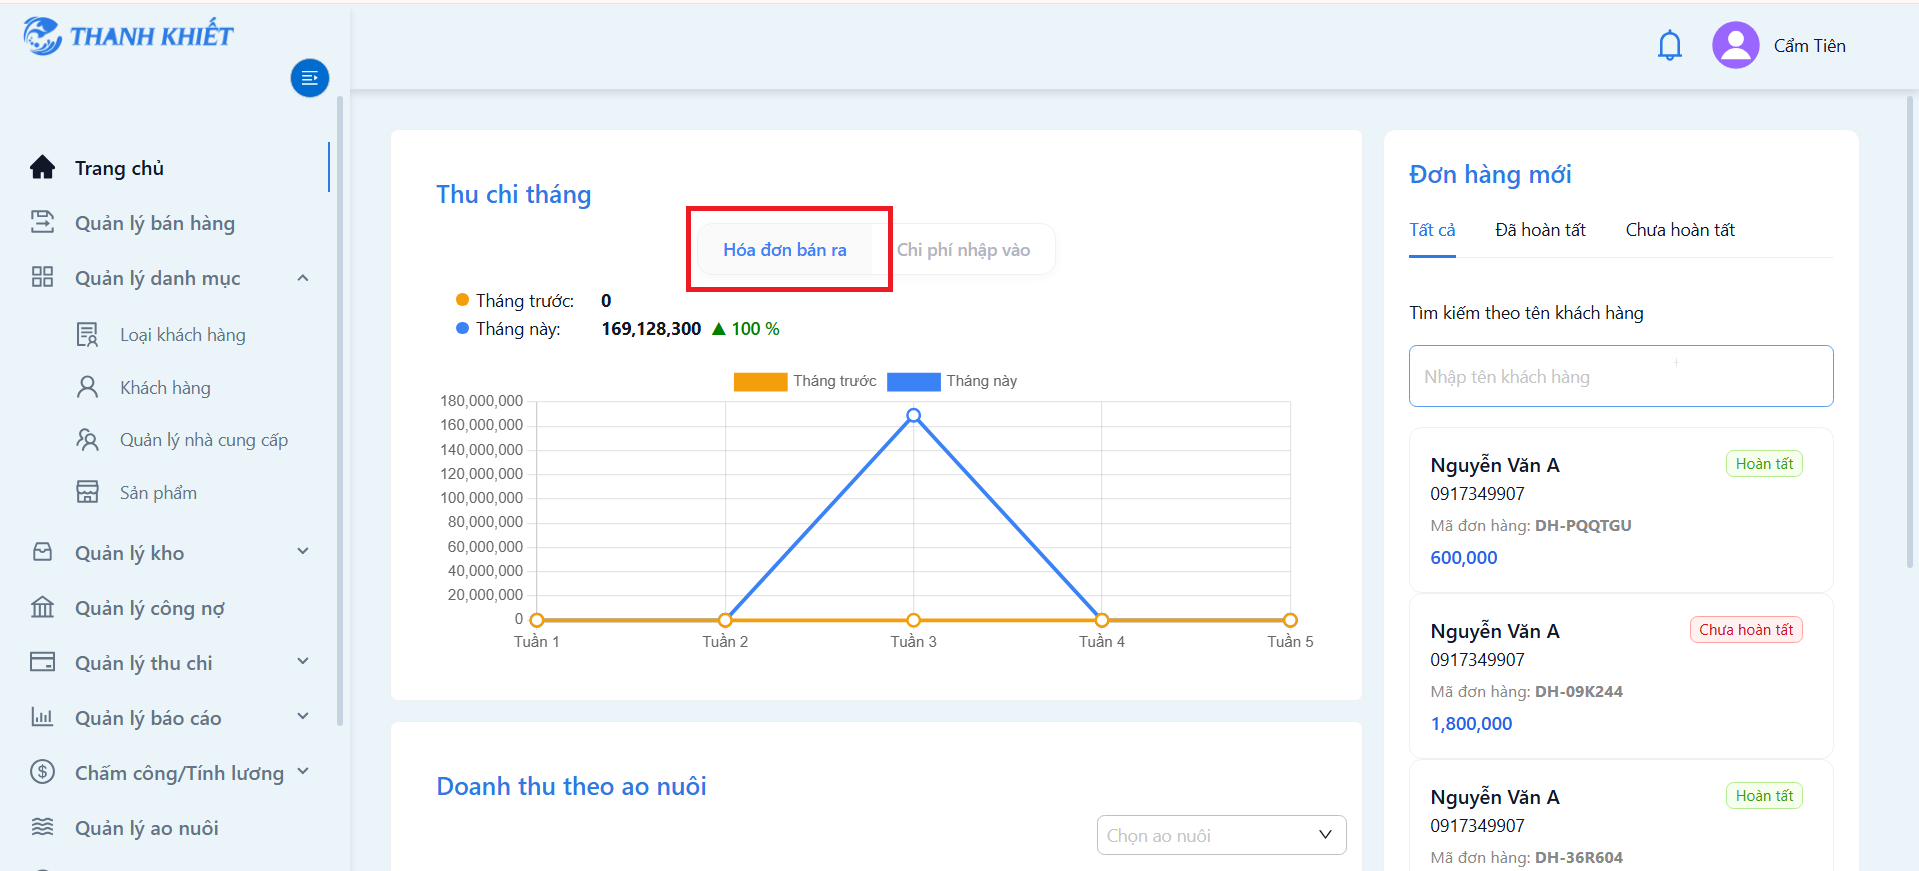
Task: Click sidebar vertical scrollbar
Action: click(x=340, y=410)
